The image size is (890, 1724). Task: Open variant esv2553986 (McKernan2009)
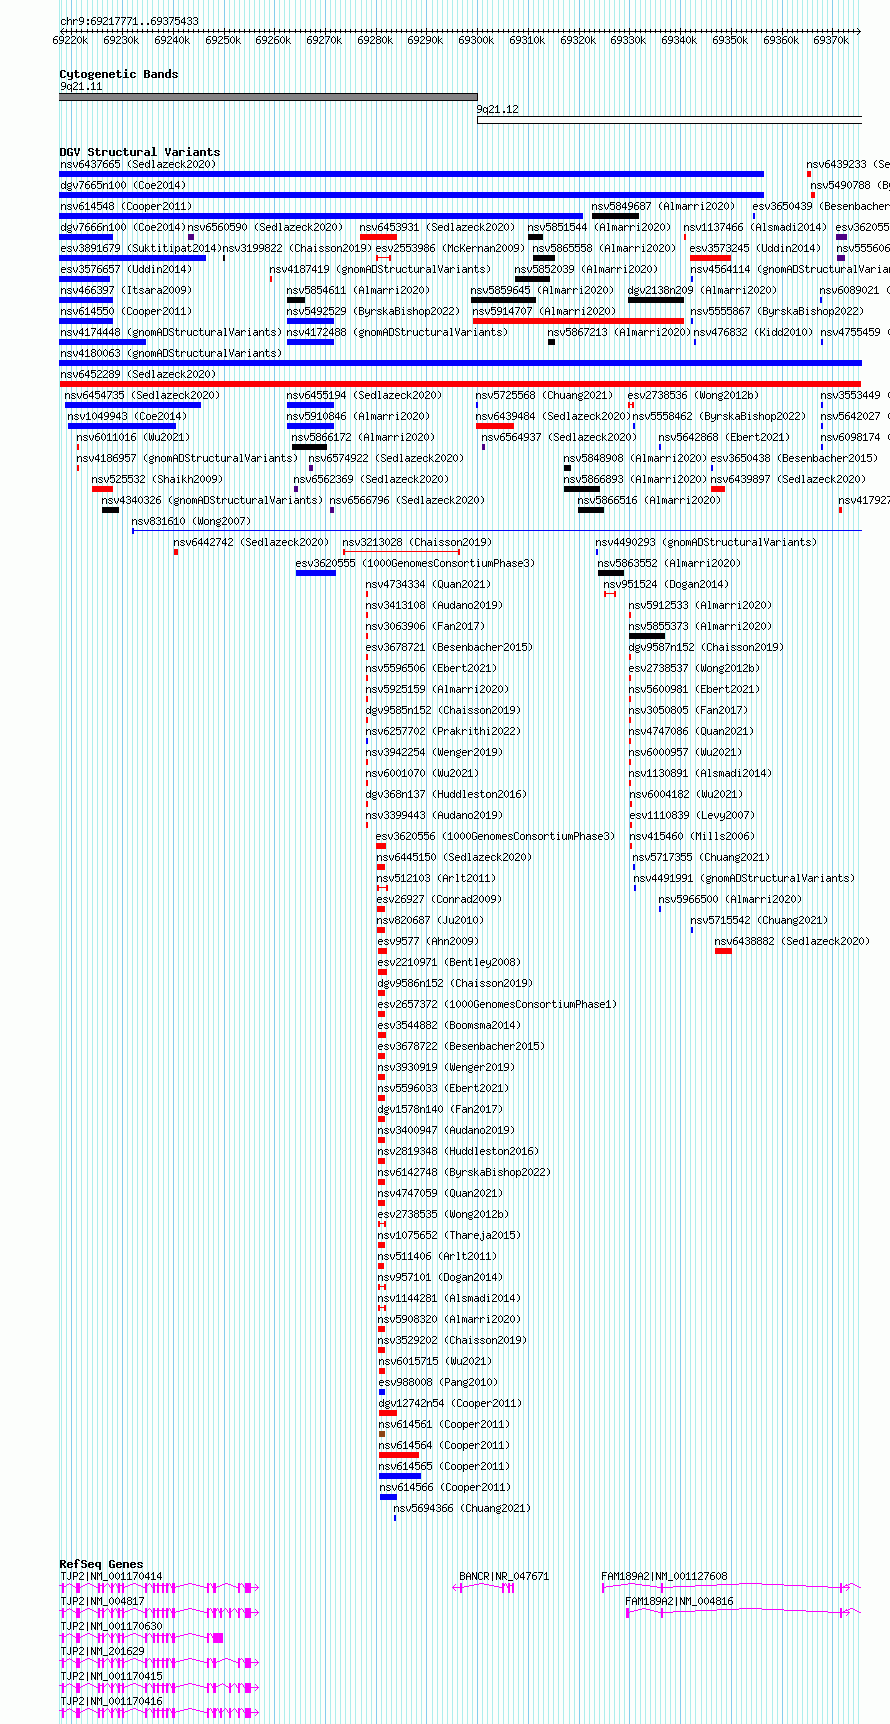[450, 248]
